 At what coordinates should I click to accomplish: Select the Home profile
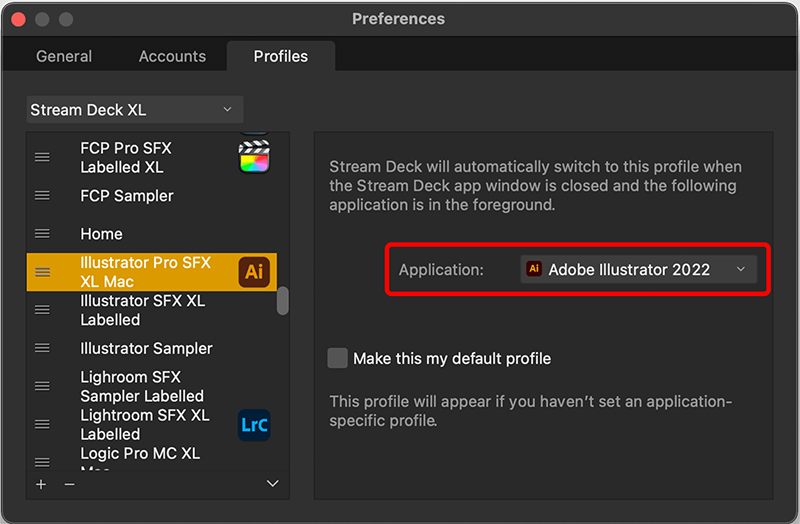[x=102, y=234]
